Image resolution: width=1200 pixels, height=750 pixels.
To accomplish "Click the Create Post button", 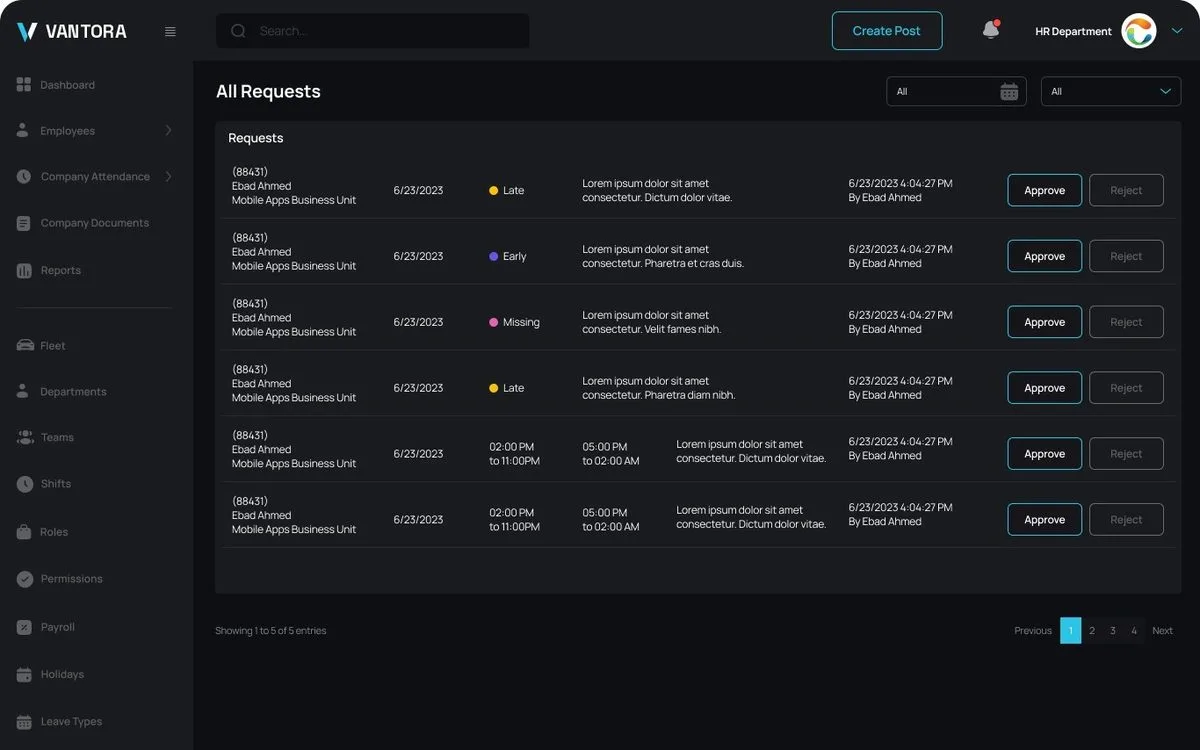I will pyautogui.click(x=887, y=31).
